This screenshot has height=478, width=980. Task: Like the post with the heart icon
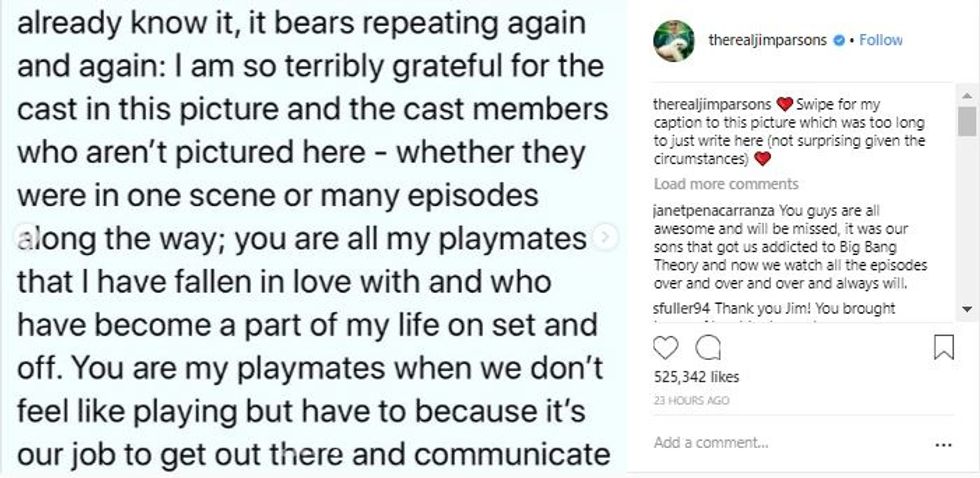tap(665, 347)
